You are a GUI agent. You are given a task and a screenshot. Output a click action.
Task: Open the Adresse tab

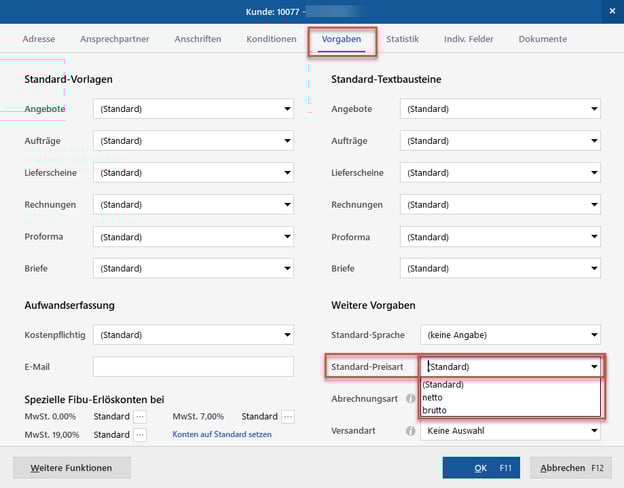tap(39, 39)
